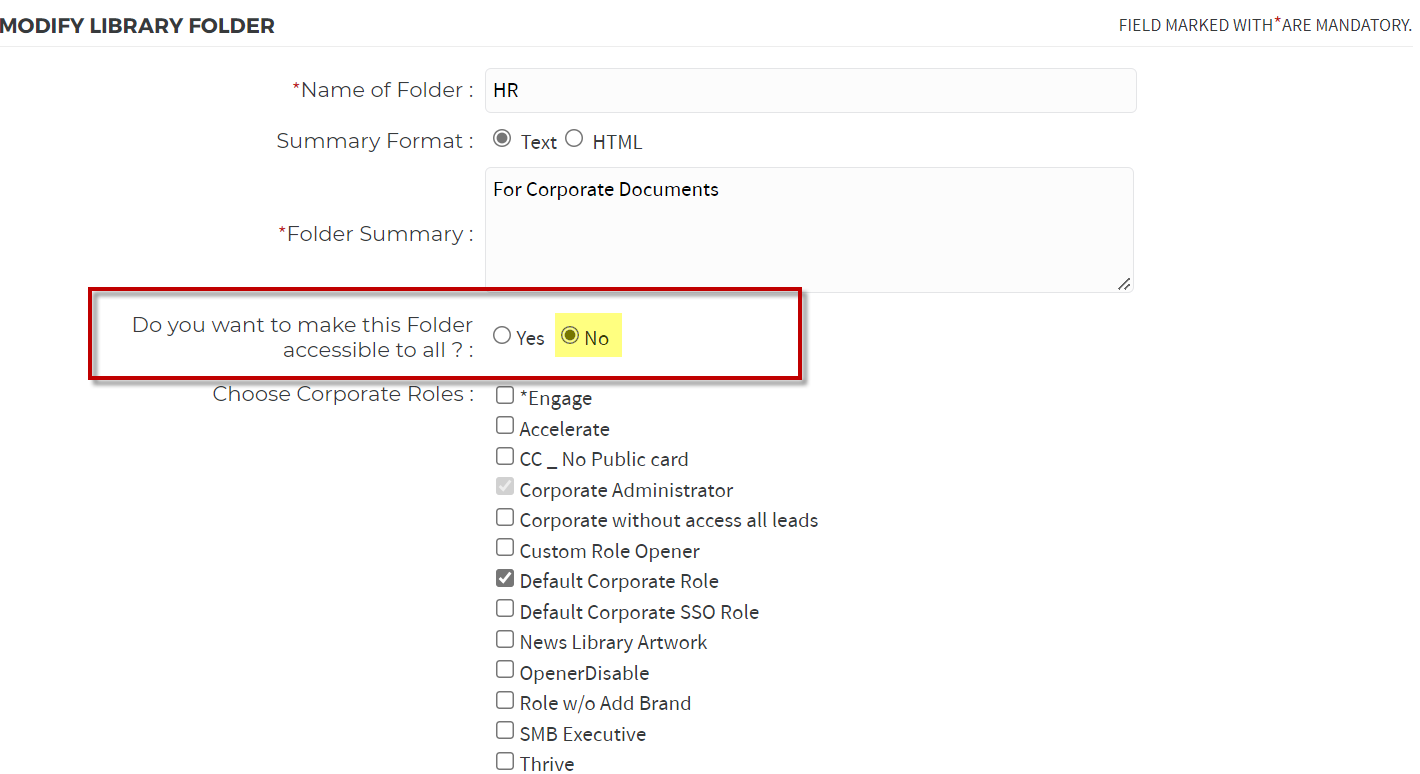This screenshot has width=1420, height=774.
Task: Check the Role w/o Add Brand checkbox
Action: click(505, 701)
